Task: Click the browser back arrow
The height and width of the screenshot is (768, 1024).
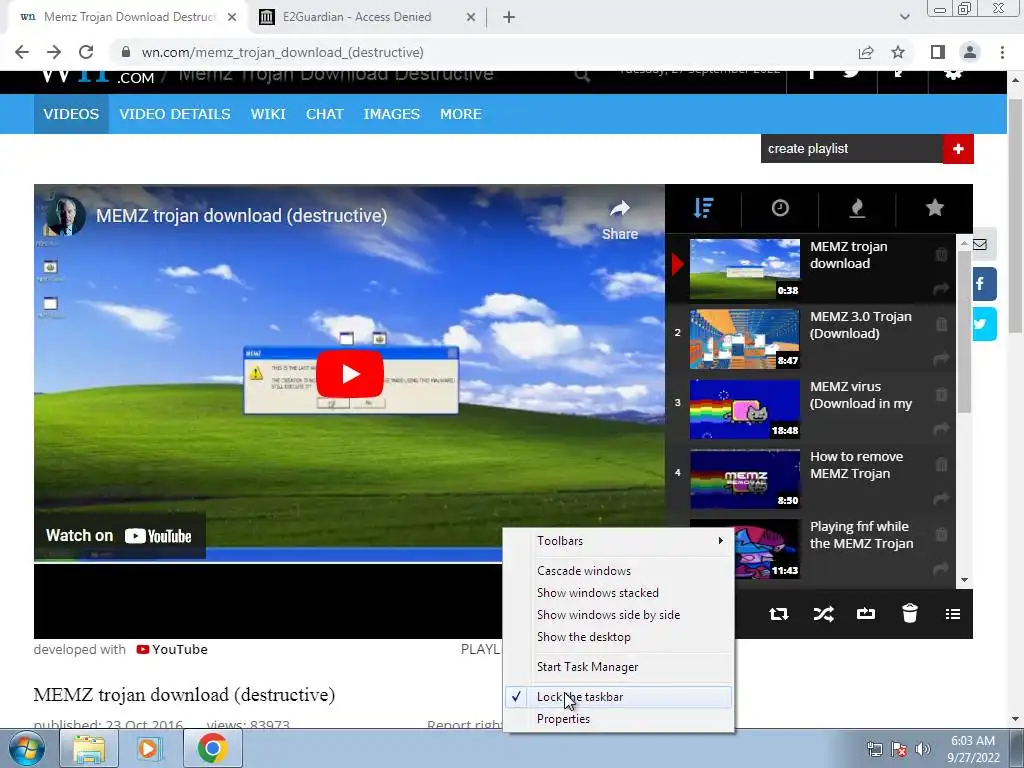Action: (x=22, y=52)
